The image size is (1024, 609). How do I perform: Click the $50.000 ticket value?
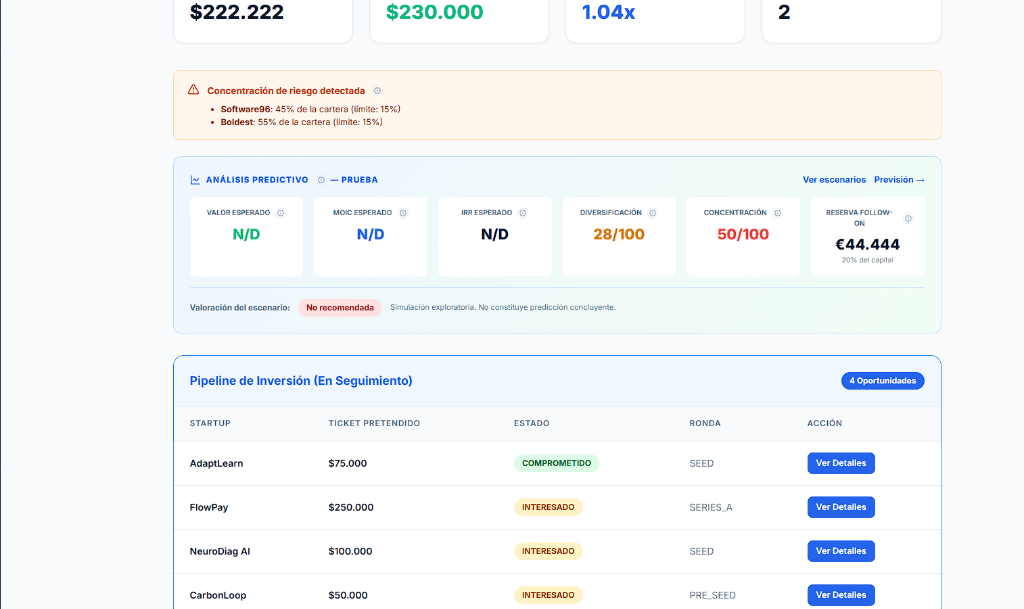click(x=348, y=595)
